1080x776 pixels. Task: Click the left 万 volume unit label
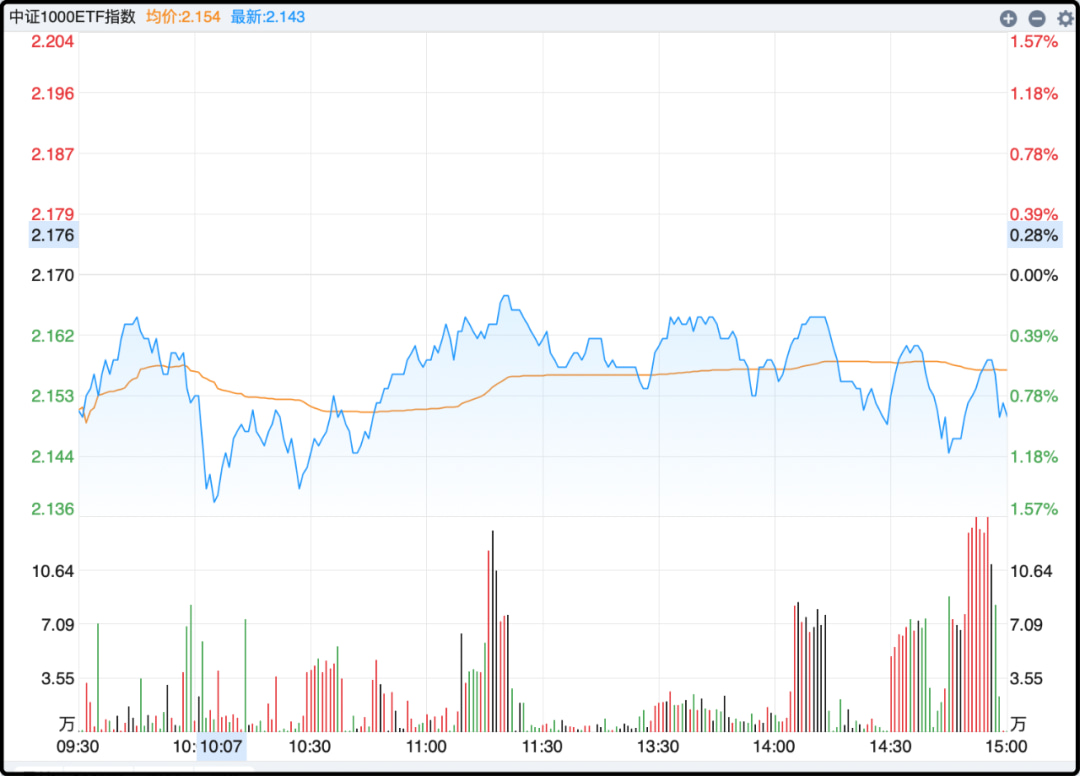point(66,724)
